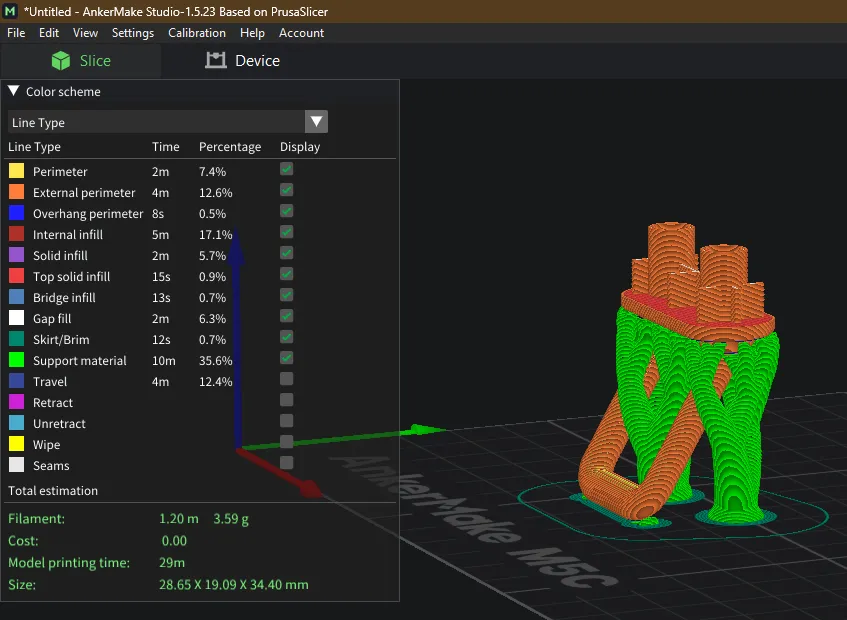Uncheck Perimeter display checkbox
This screenshot has height=620, width=847.
287,169
